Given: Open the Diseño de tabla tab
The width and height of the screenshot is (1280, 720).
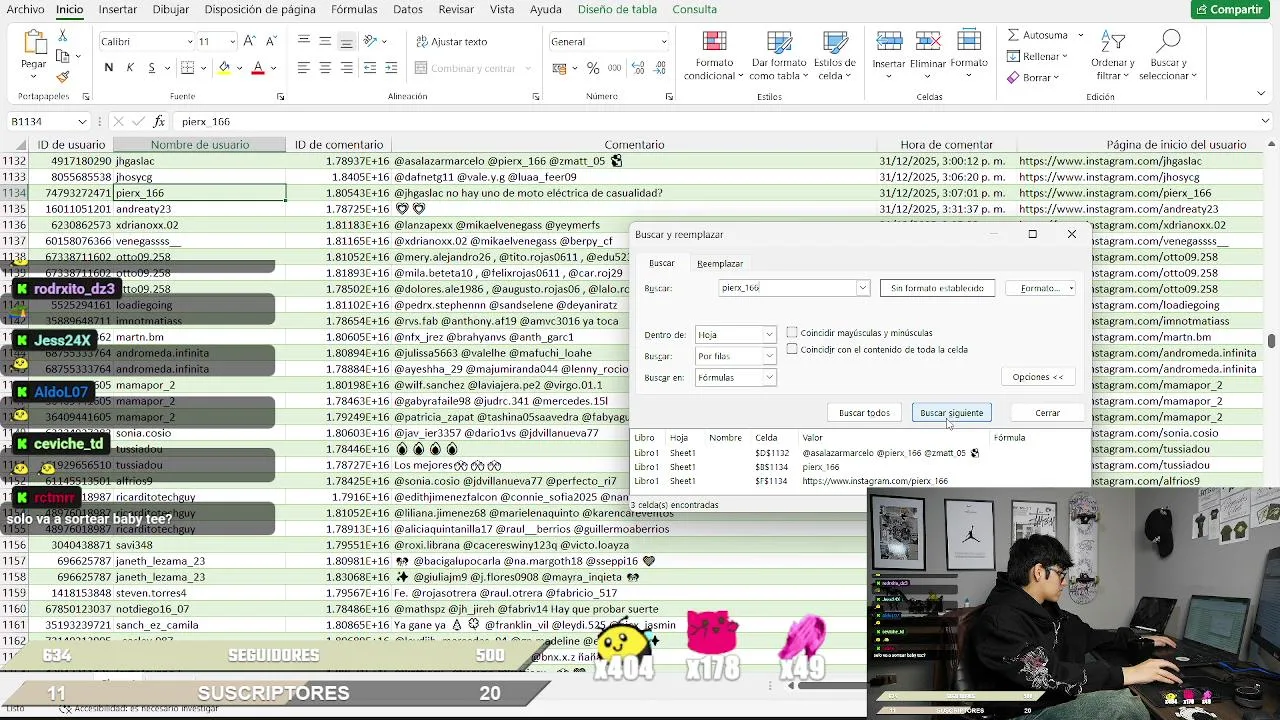Looking at the screenshot, I should pyautogui.click(x=617, y=9).
